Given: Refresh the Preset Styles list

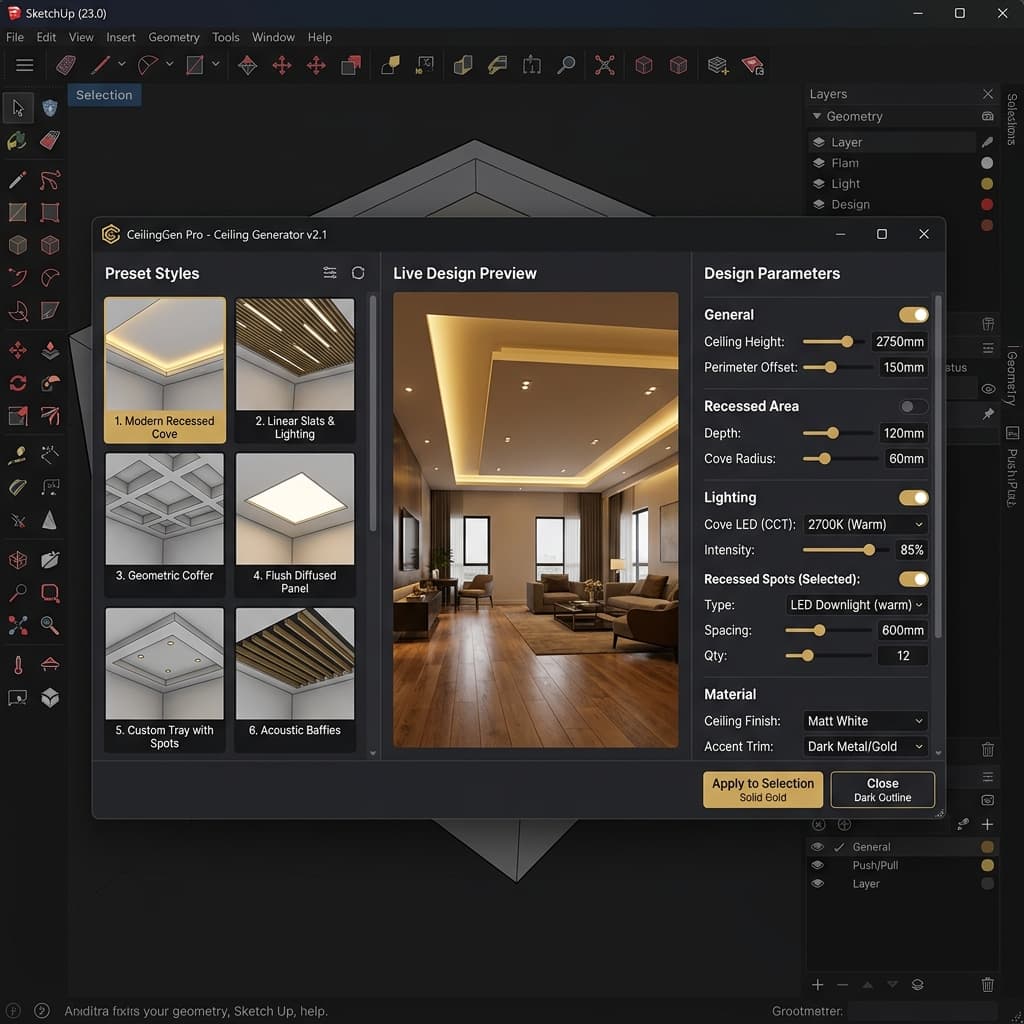Looking at the screenshot, I should pyautogui.click(x=358, y=273).
